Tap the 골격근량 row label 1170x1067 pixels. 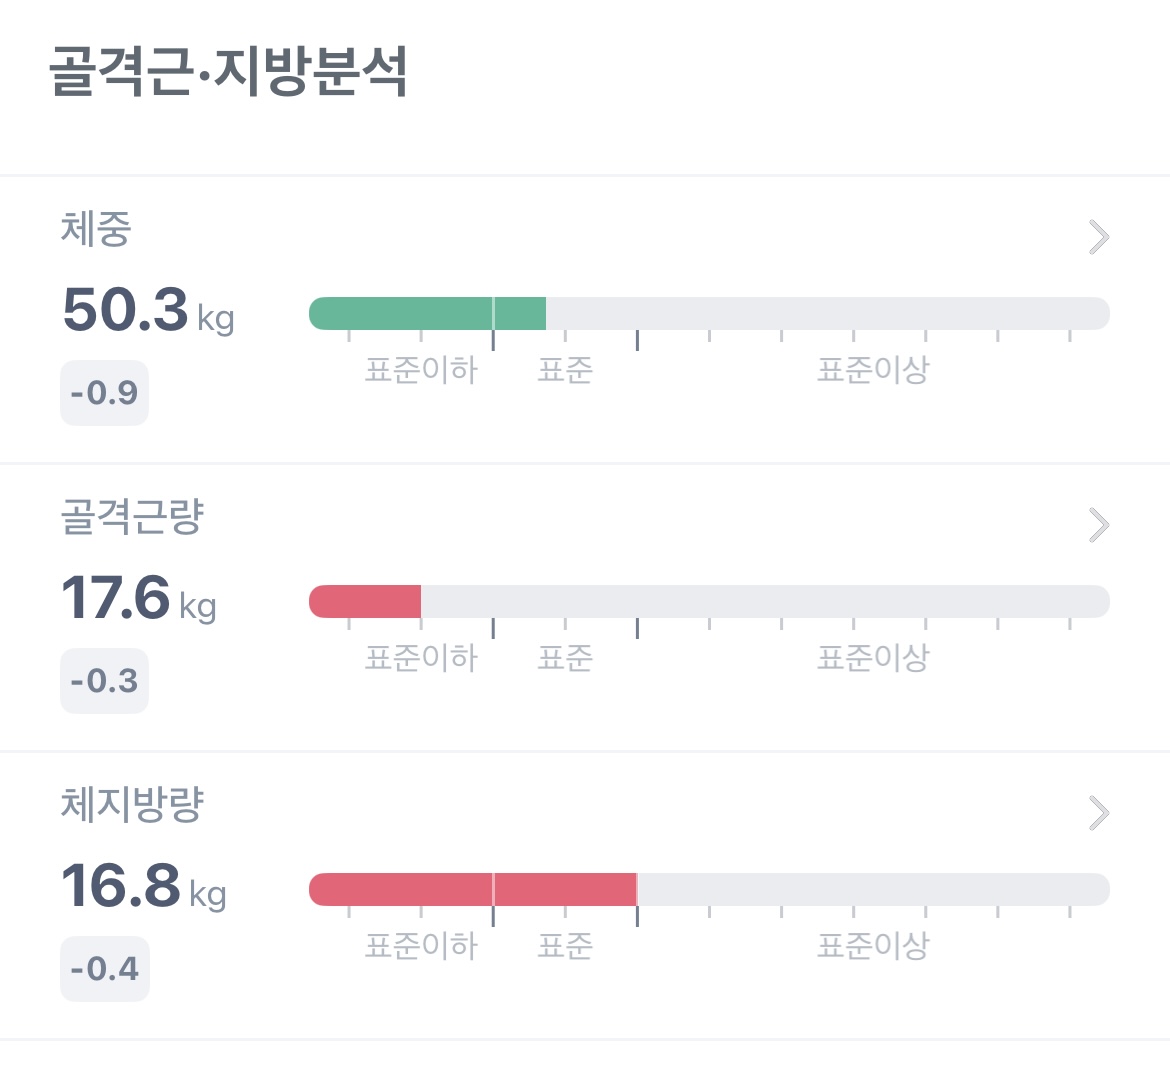(x=132, y=516)
